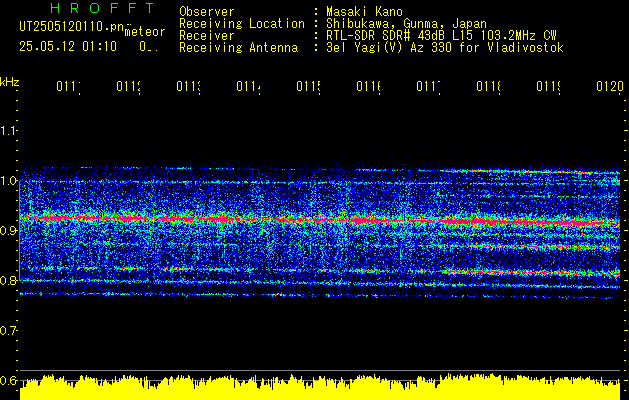
Task: Click the Receiving Antenna label
Action: pos(238,48)
